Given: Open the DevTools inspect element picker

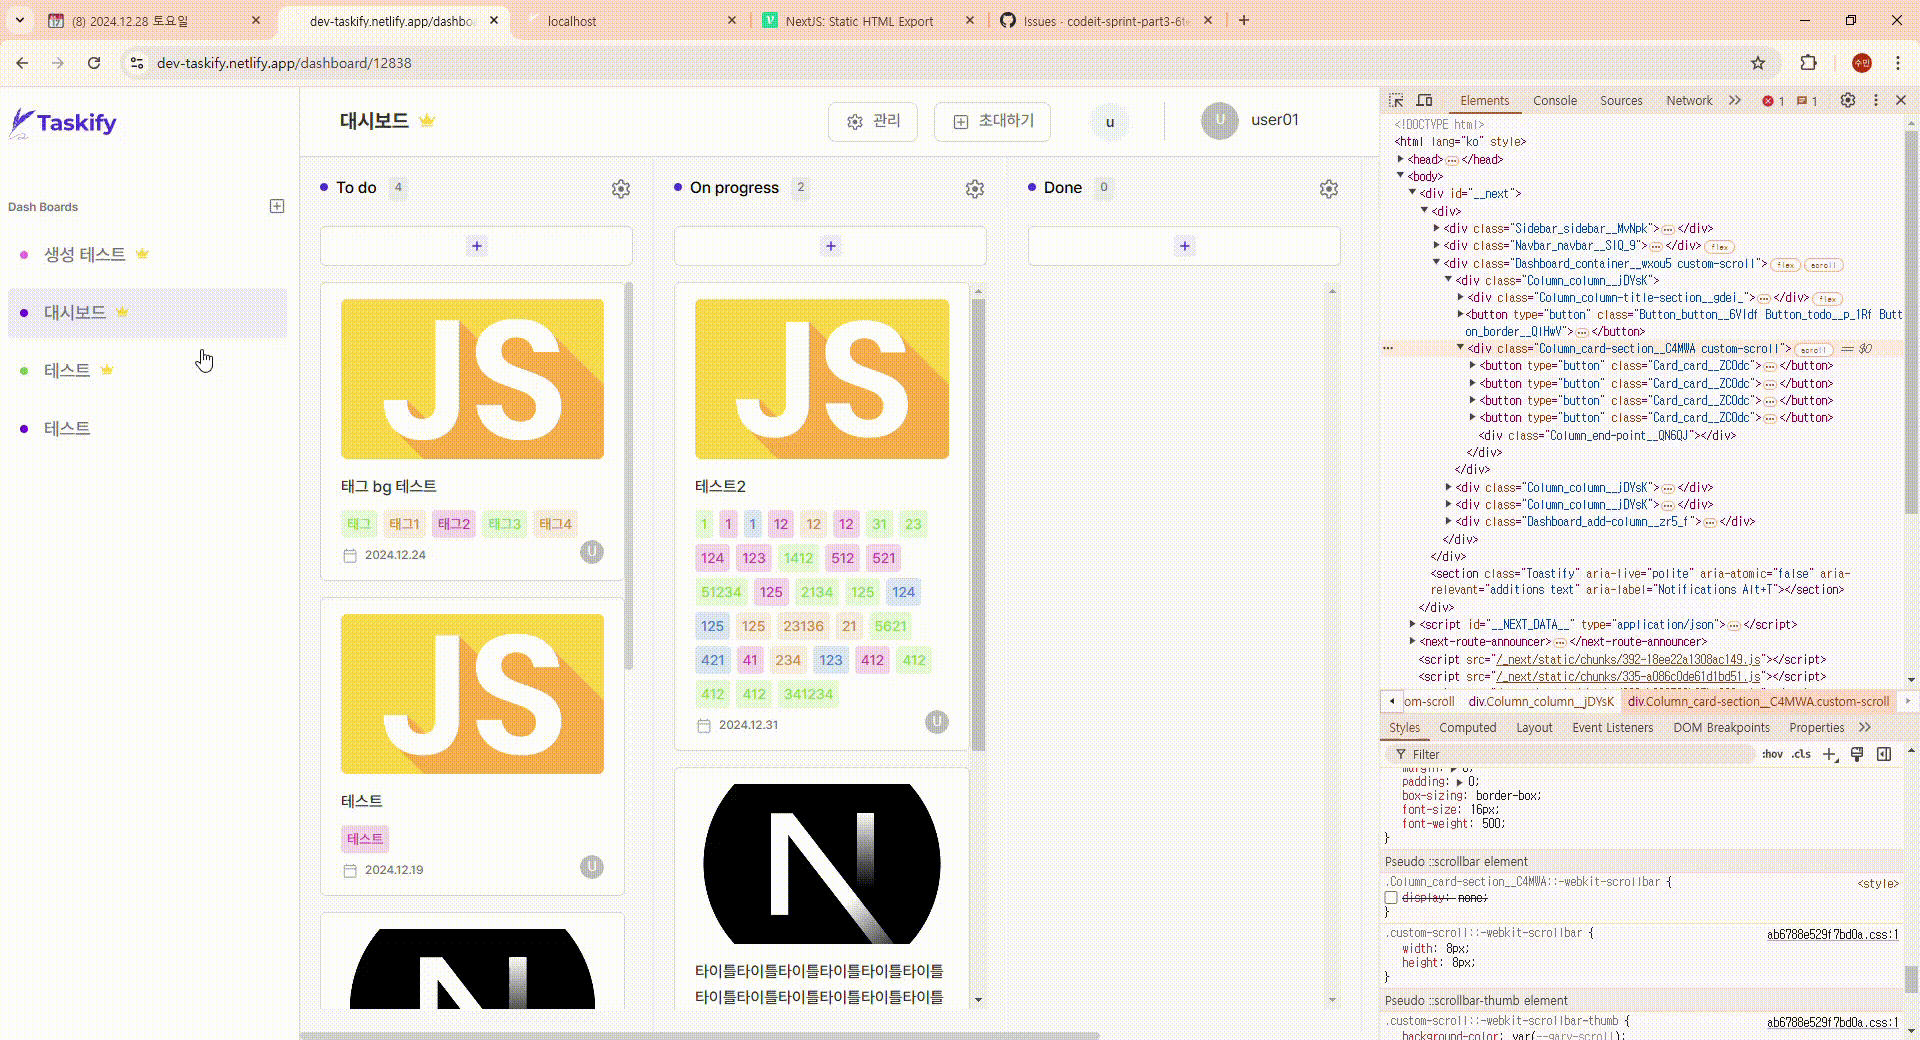Looking at the screenshot, I should (1397, 100).
